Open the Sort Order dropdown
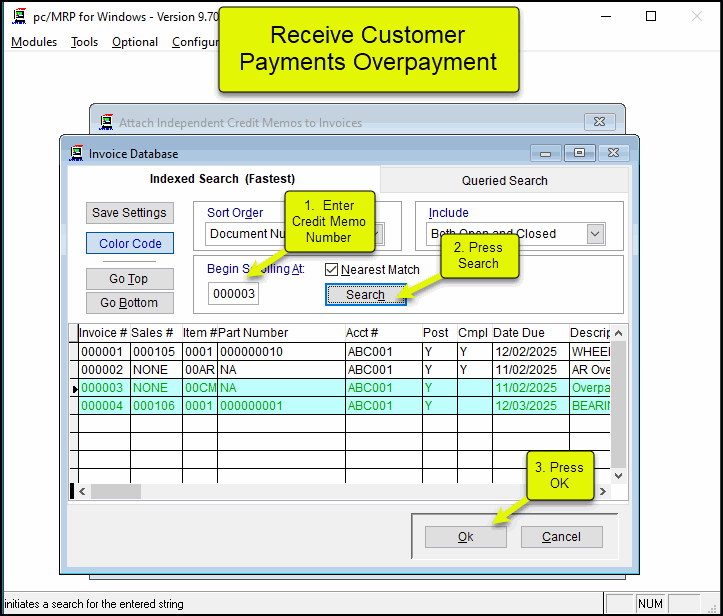Screen dimensions: 723x616 (377, 234)
